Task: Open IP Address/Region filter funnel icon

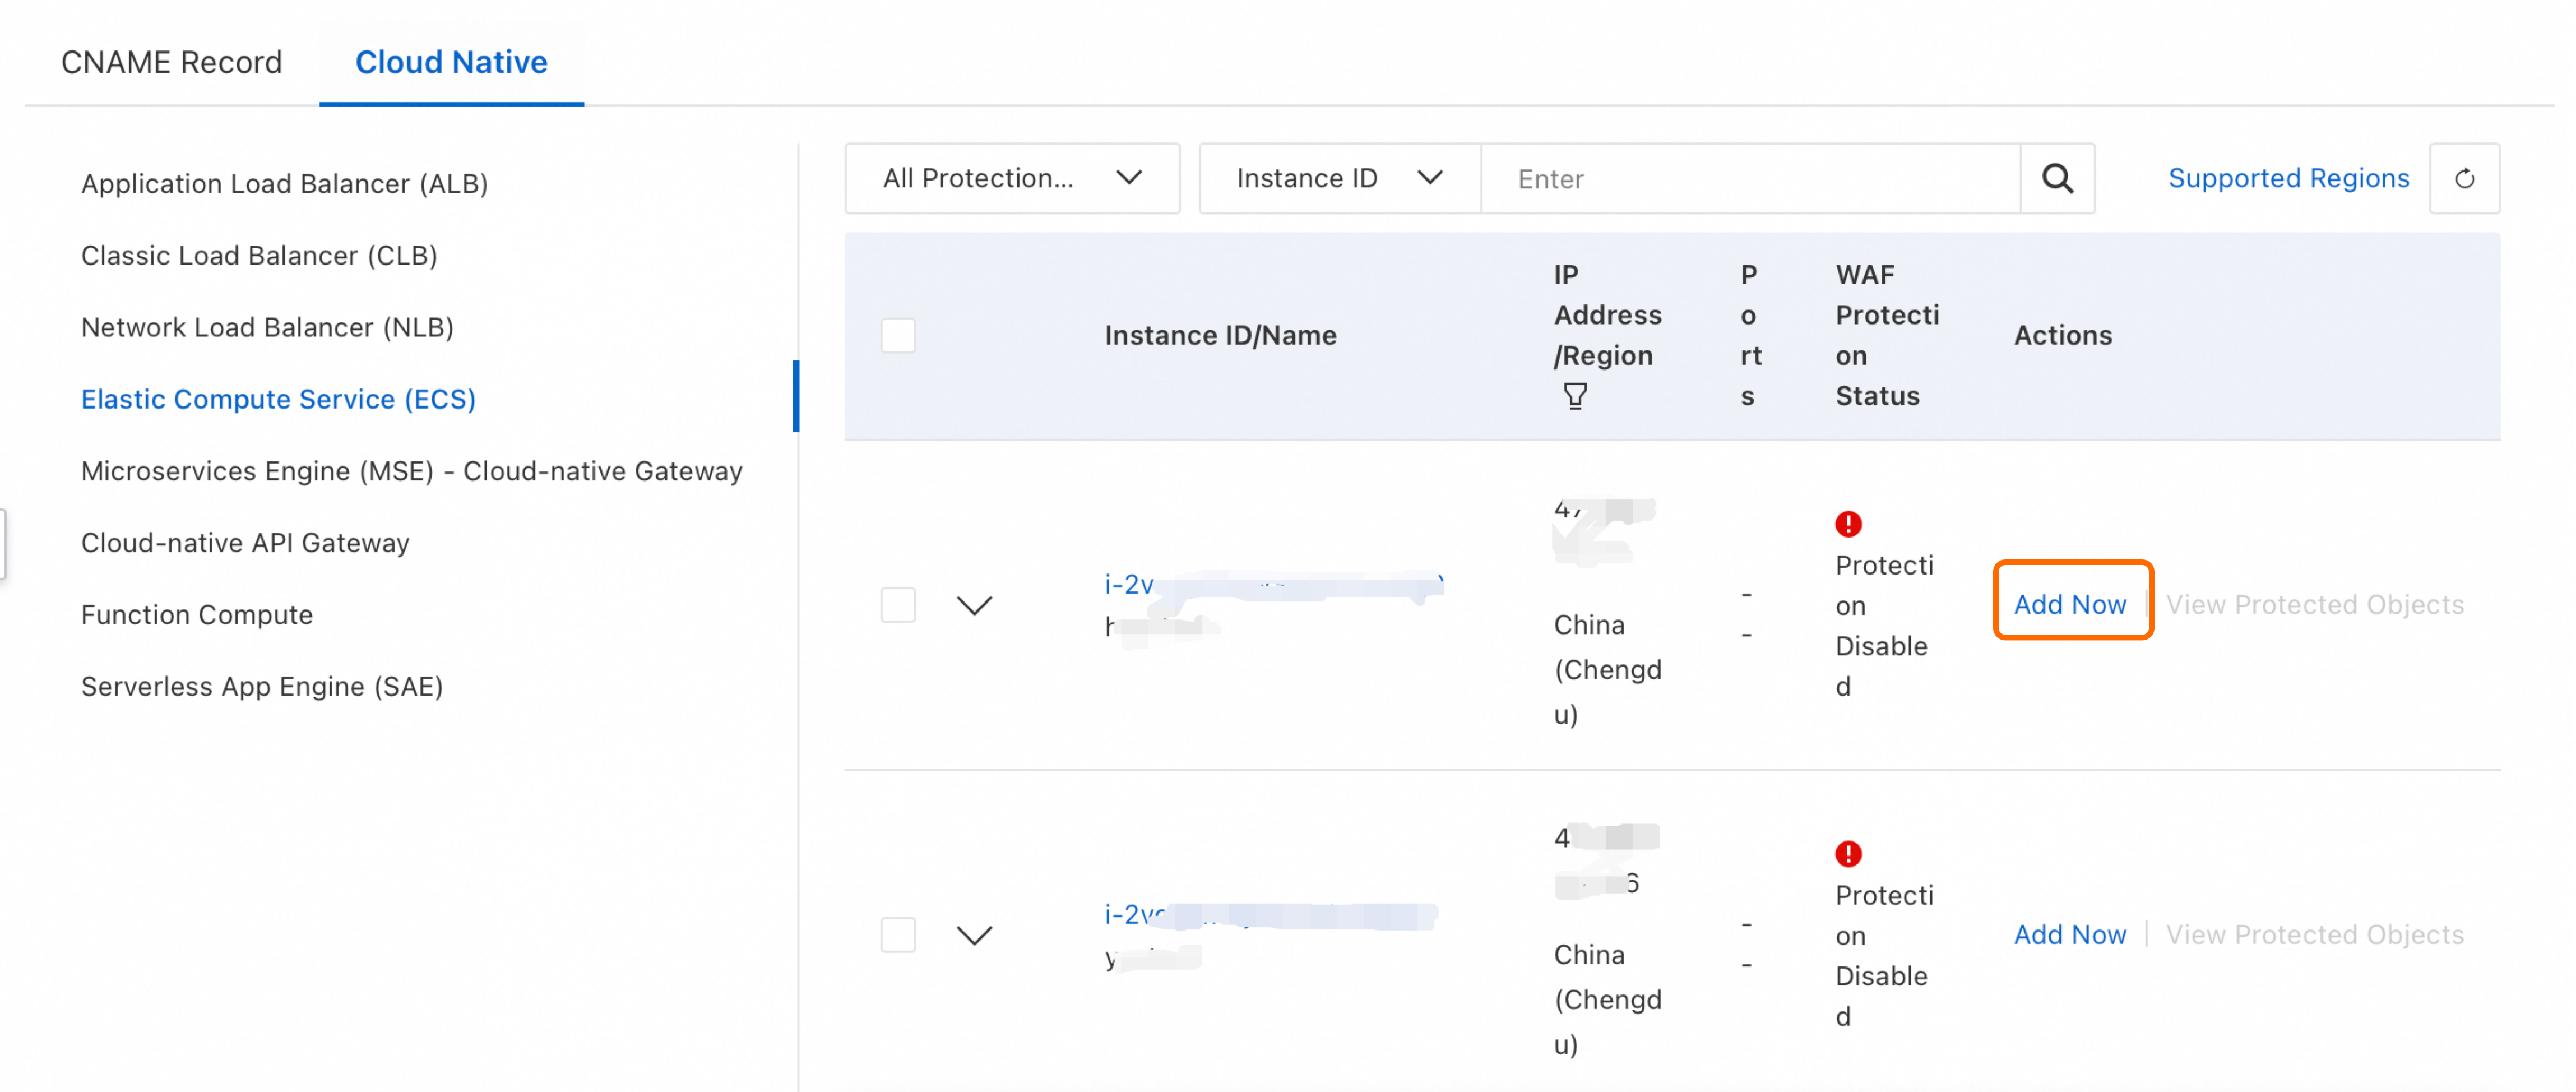Action: click(x=1575, y=396)
